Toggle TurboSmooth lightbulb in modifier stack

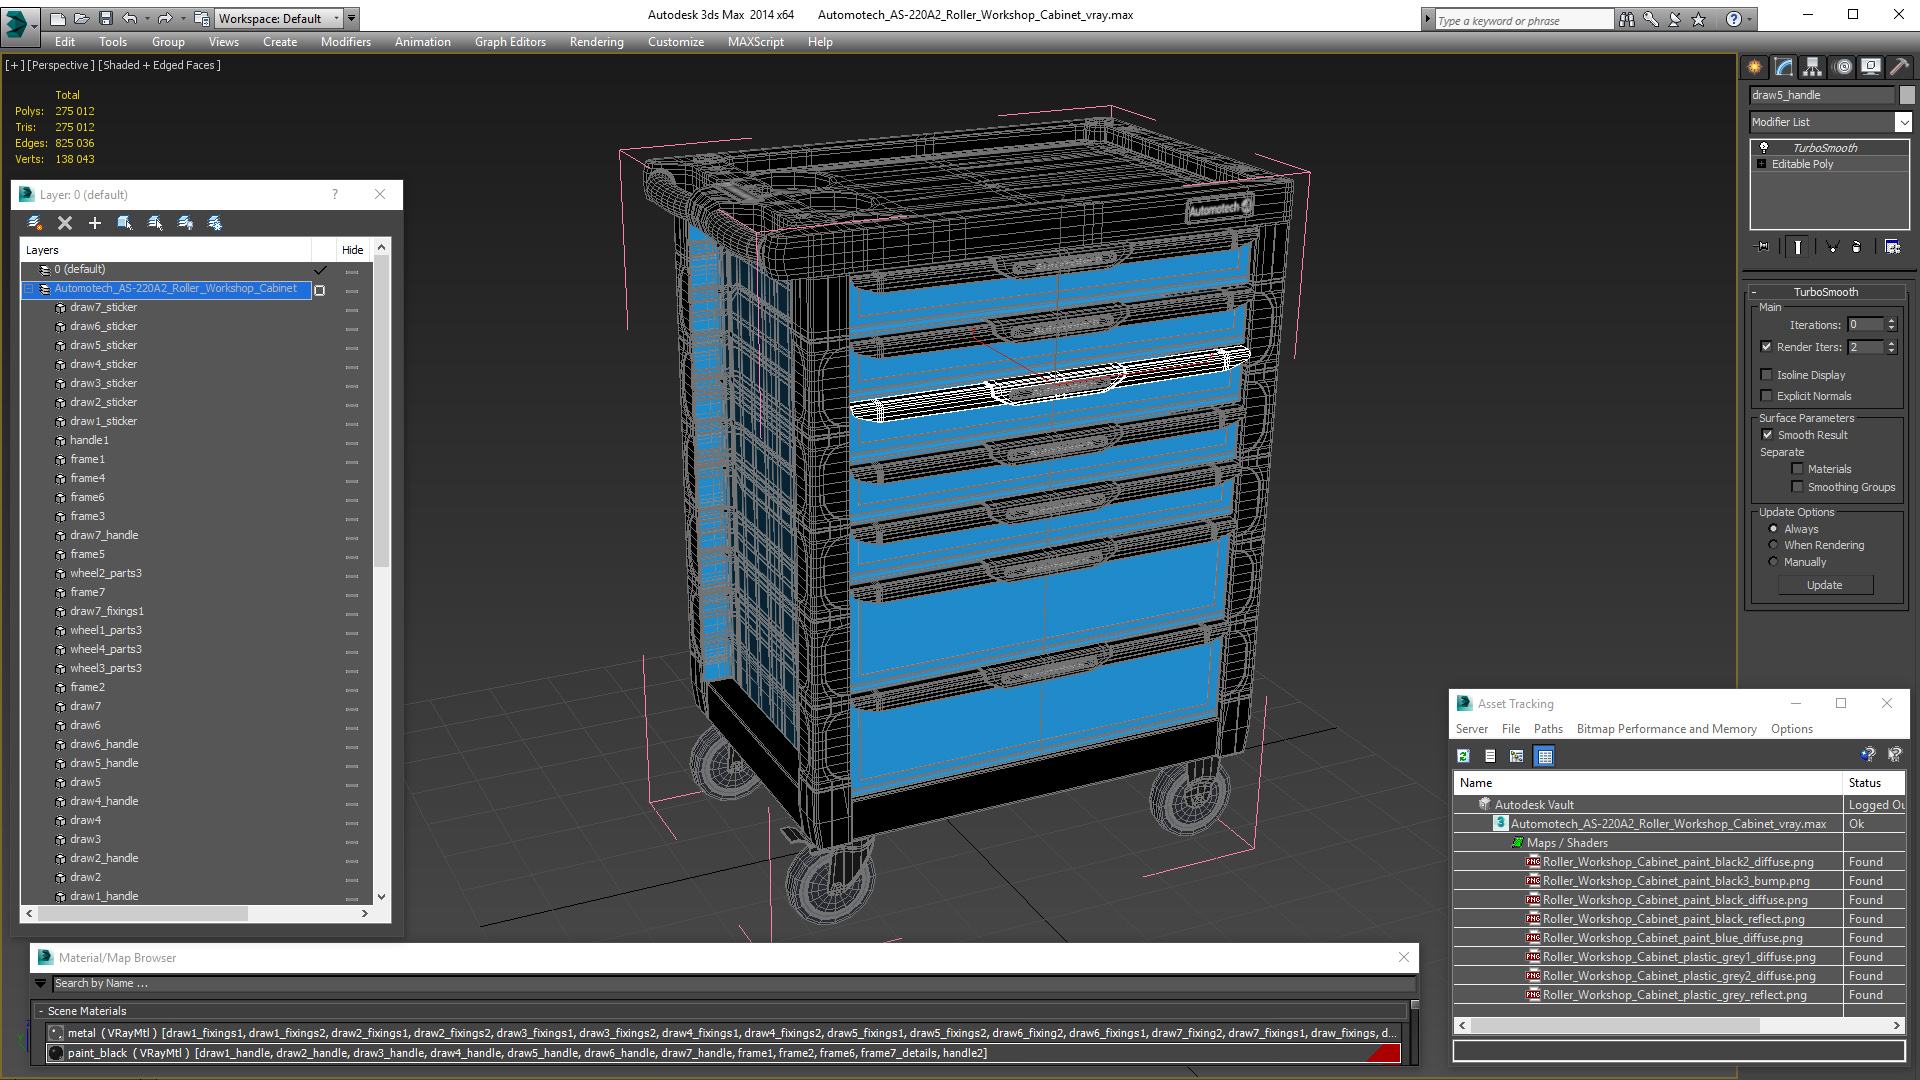click(1764, 148)
